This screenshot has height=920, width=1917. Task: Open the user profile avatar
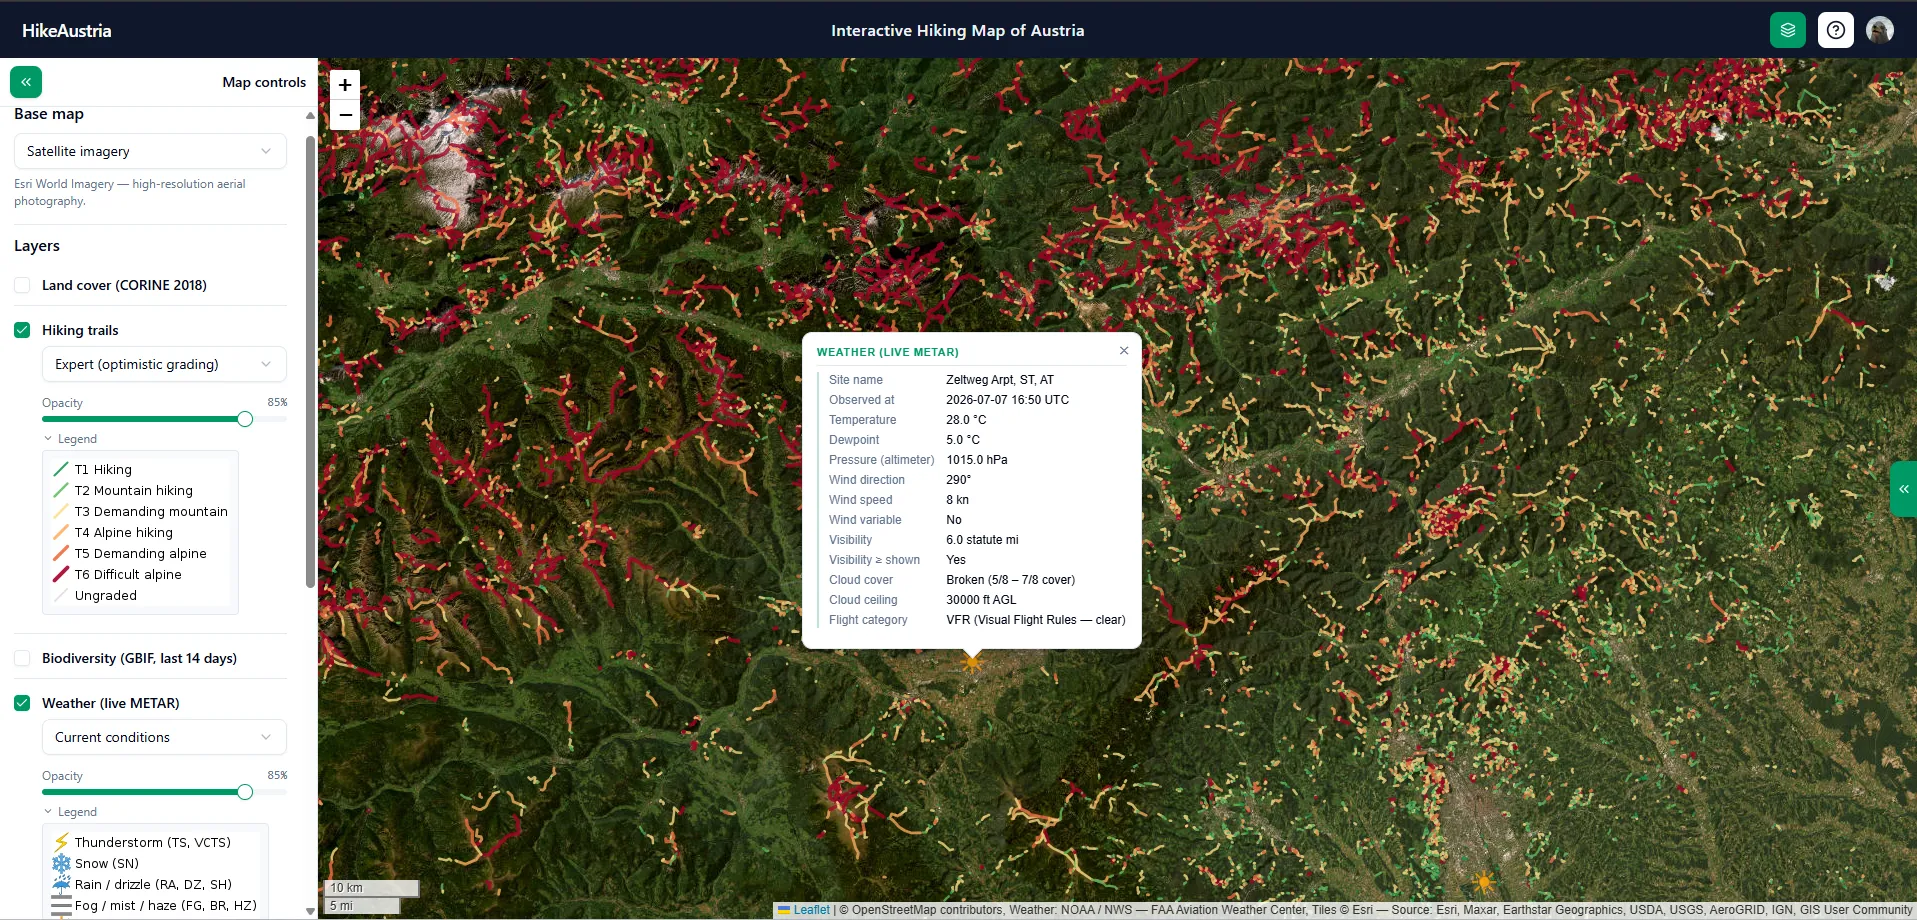pos(1880,30)
